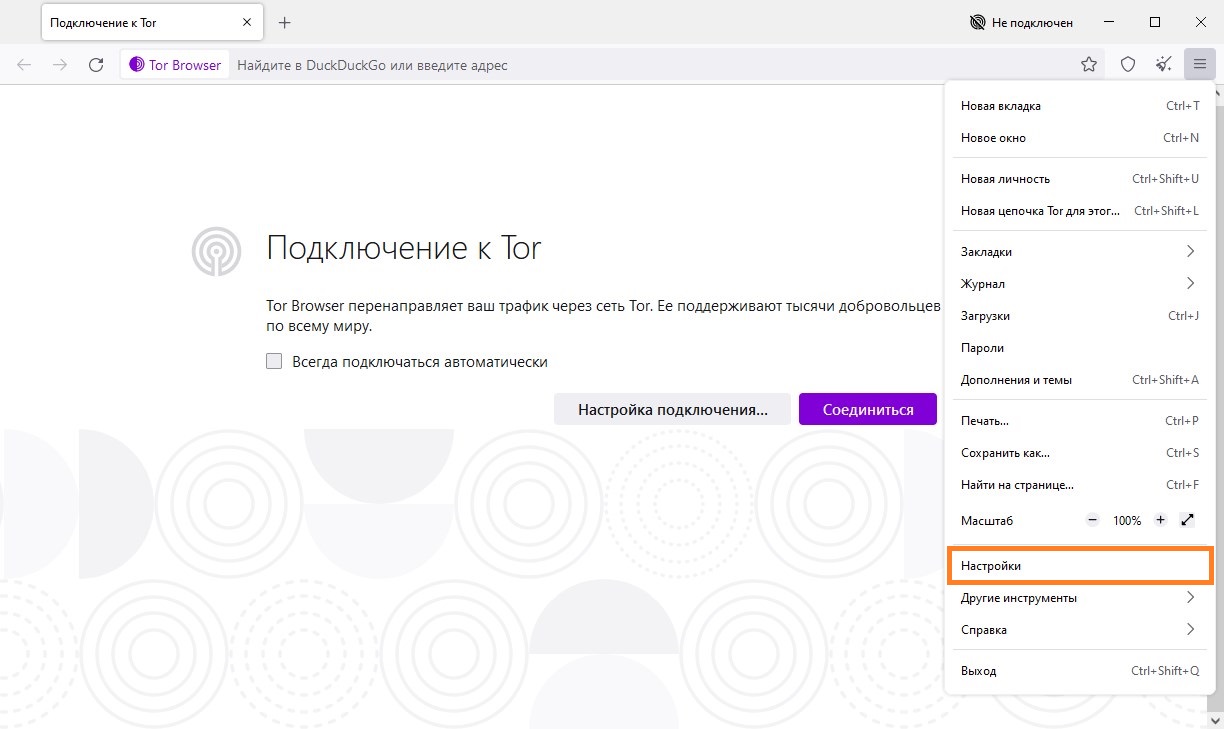Zoom in with the plus button

point(1160,520)
